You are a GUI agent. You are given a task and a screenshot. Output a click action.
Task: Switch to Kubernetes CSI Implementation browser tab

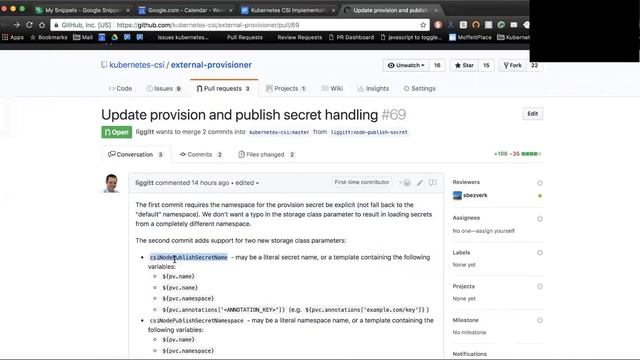point(287,10)
